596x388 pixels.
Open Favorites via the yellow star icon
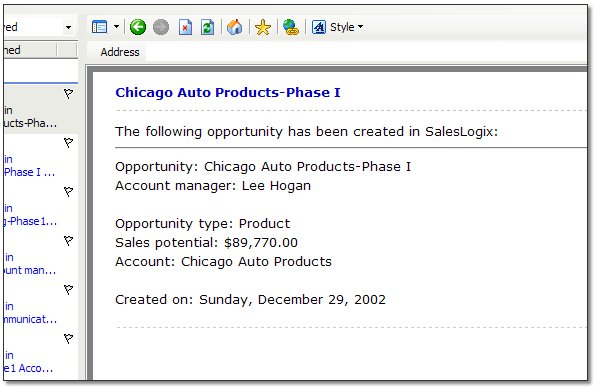[263, 27]
